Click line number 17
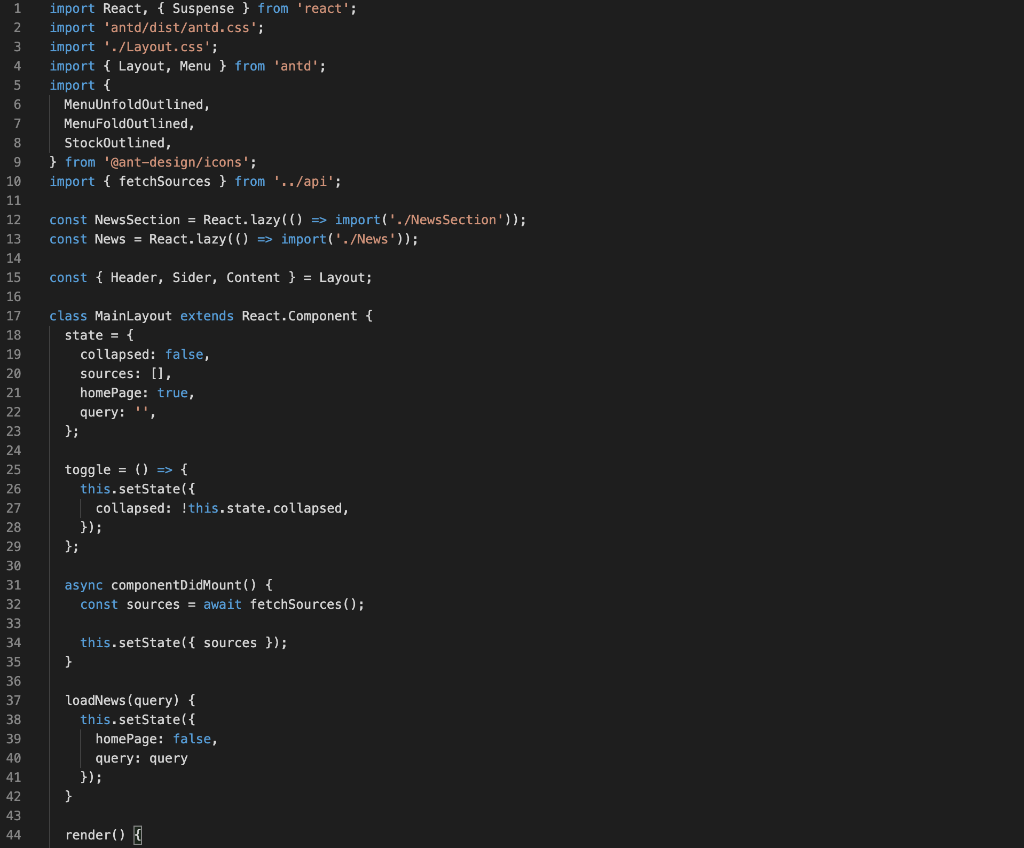Screen dimensions: 1024x848 [x=14, y=315]
